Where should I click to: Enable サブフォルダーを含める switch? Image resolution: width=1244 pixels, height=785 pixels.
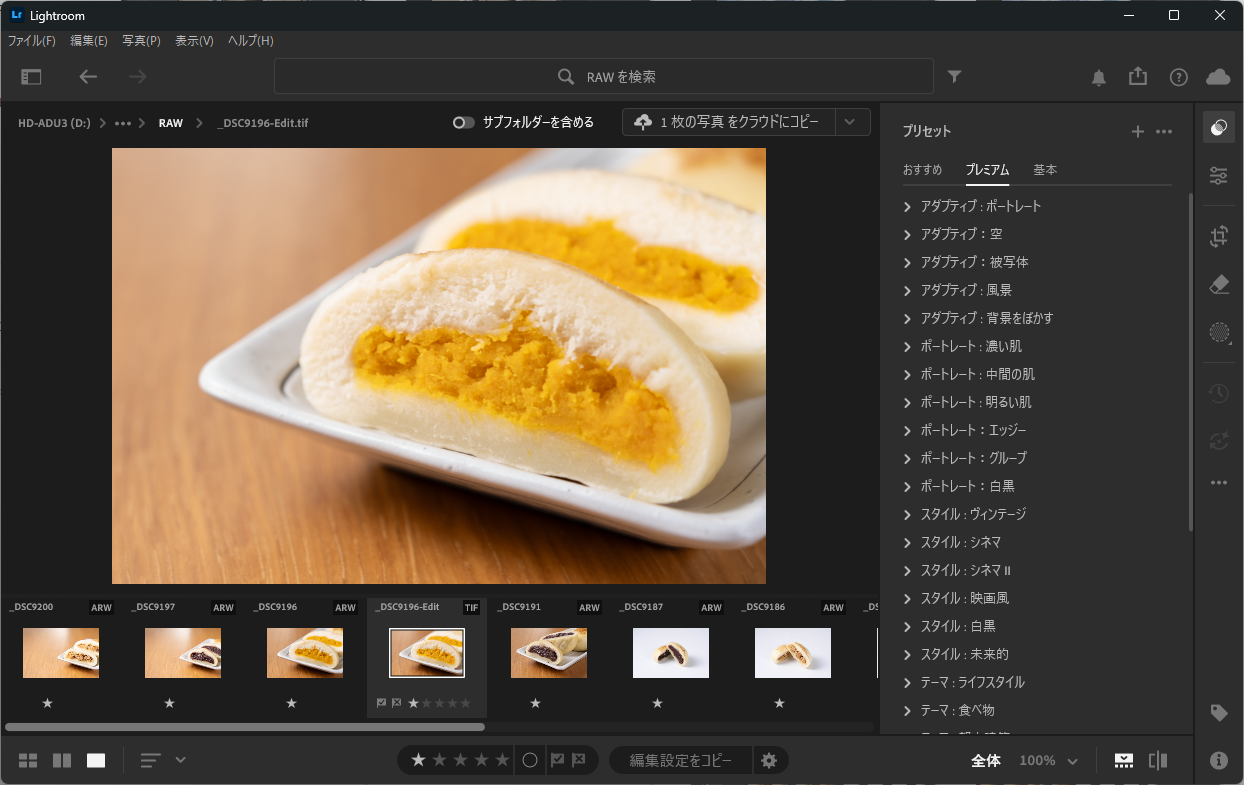464,123
